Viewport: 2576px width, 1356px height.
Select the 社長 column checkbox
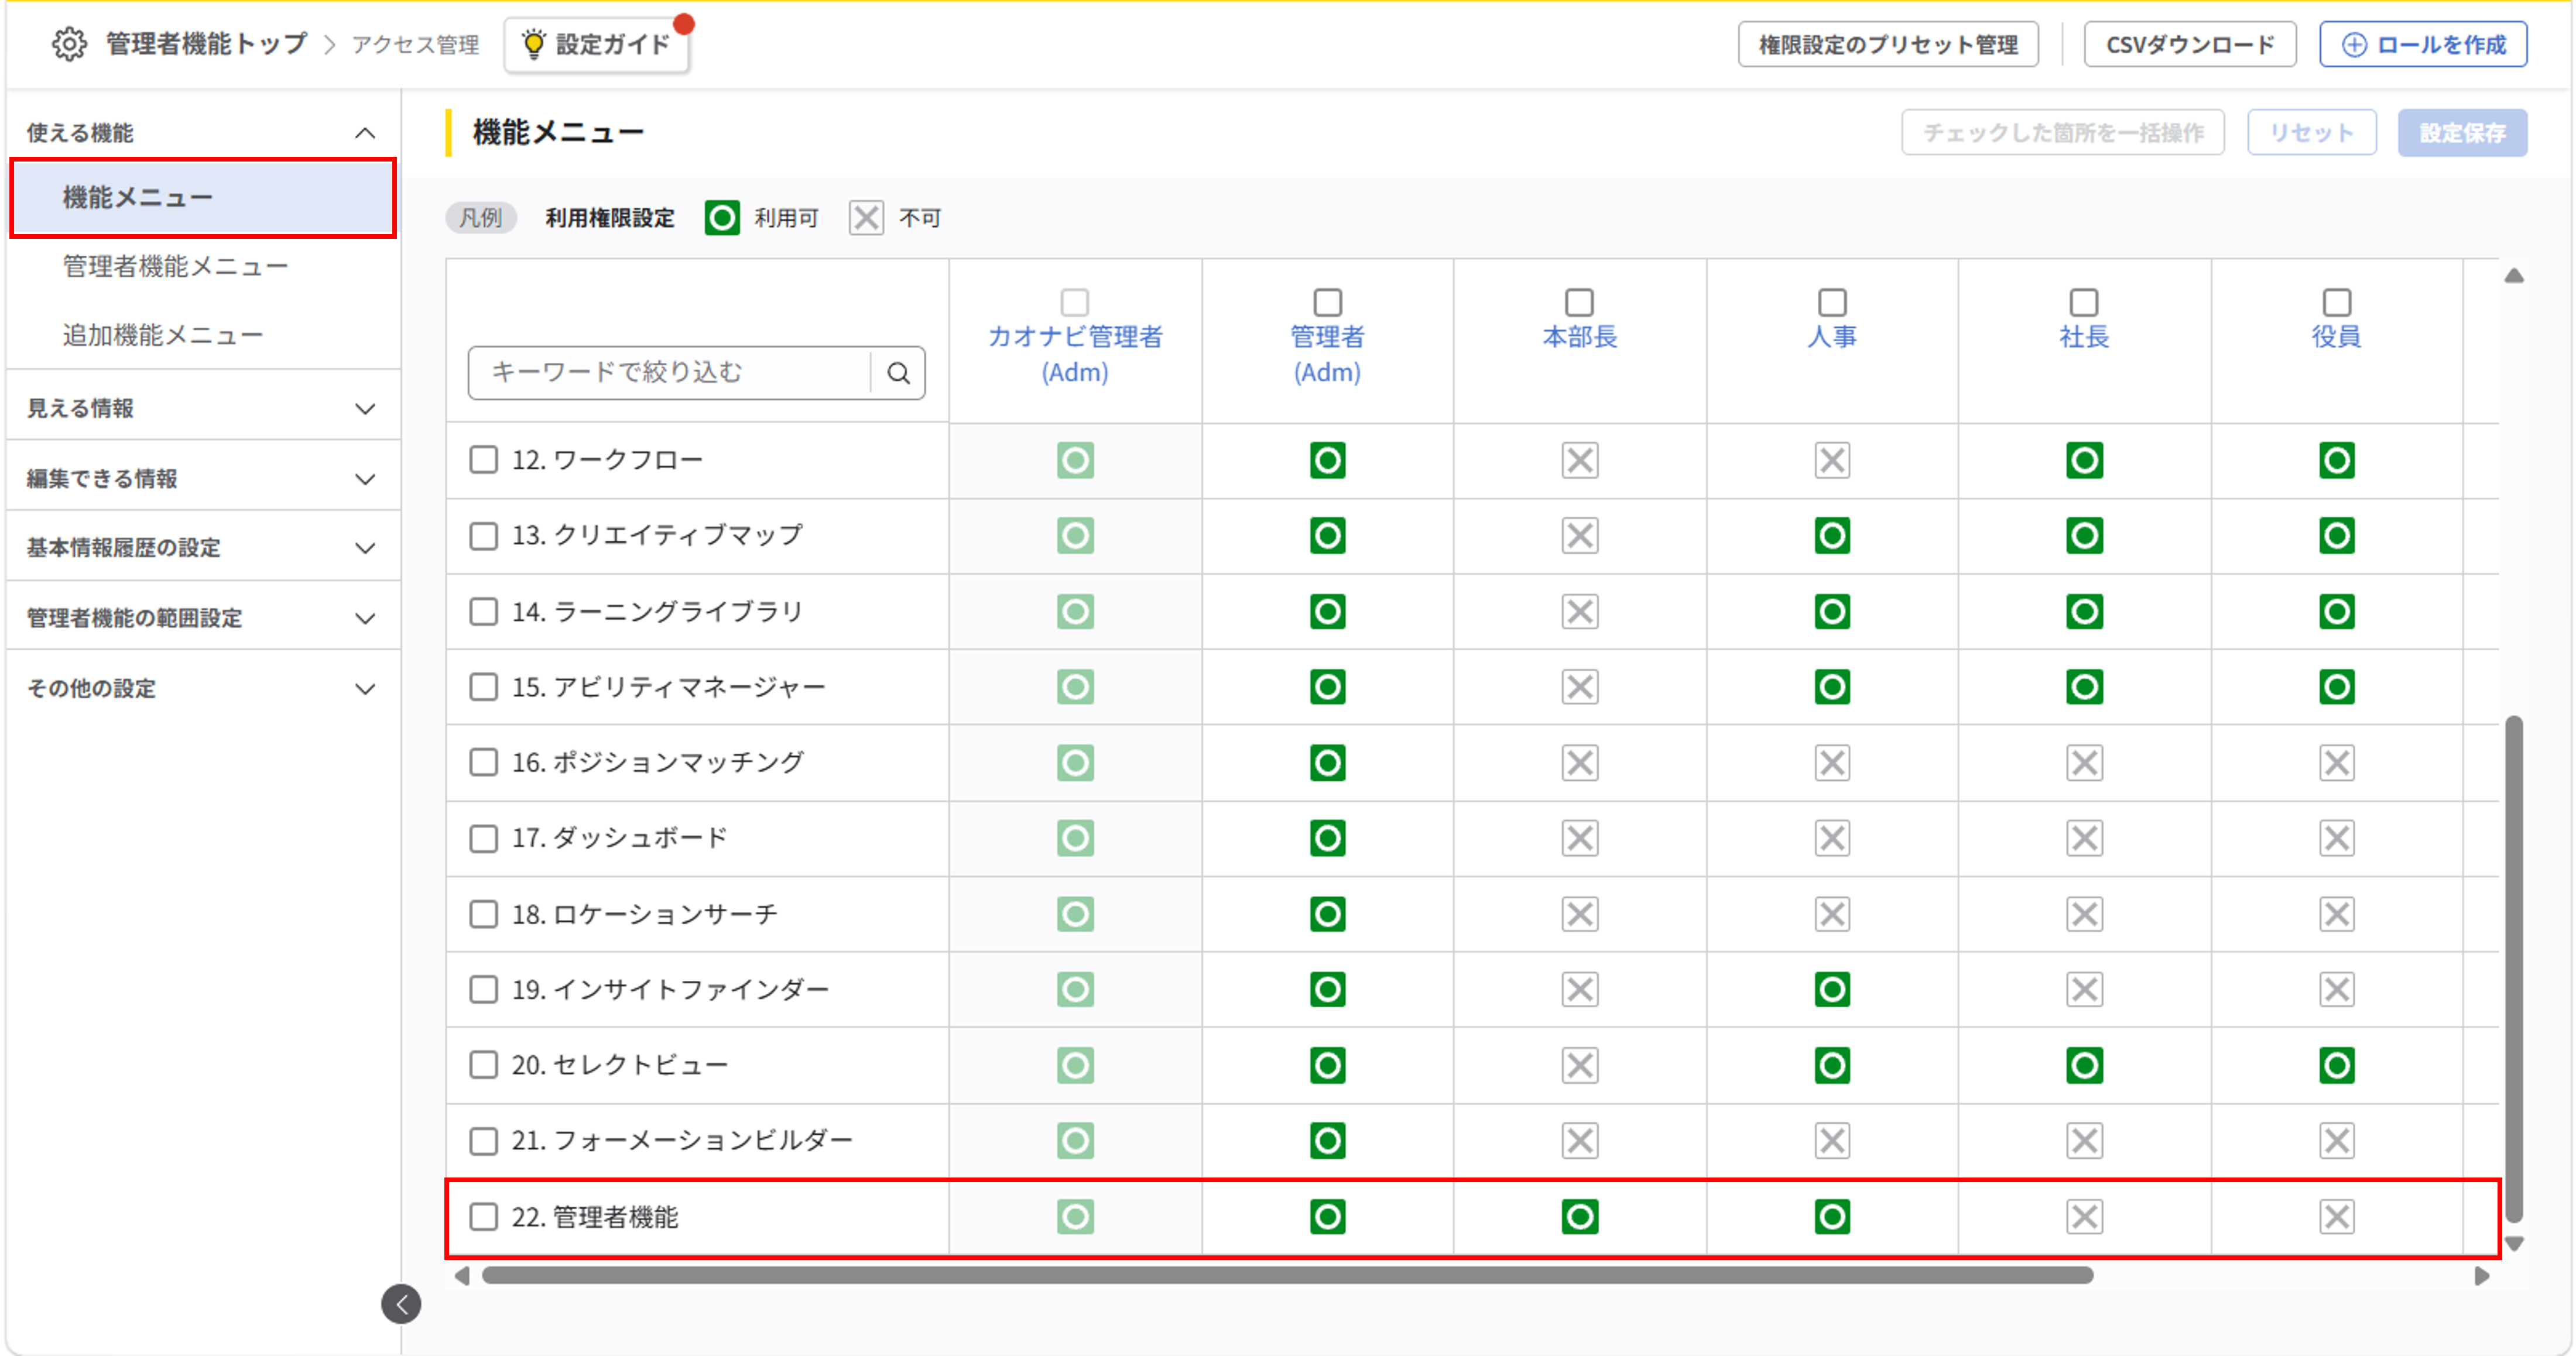click(x=2084, y=302)
